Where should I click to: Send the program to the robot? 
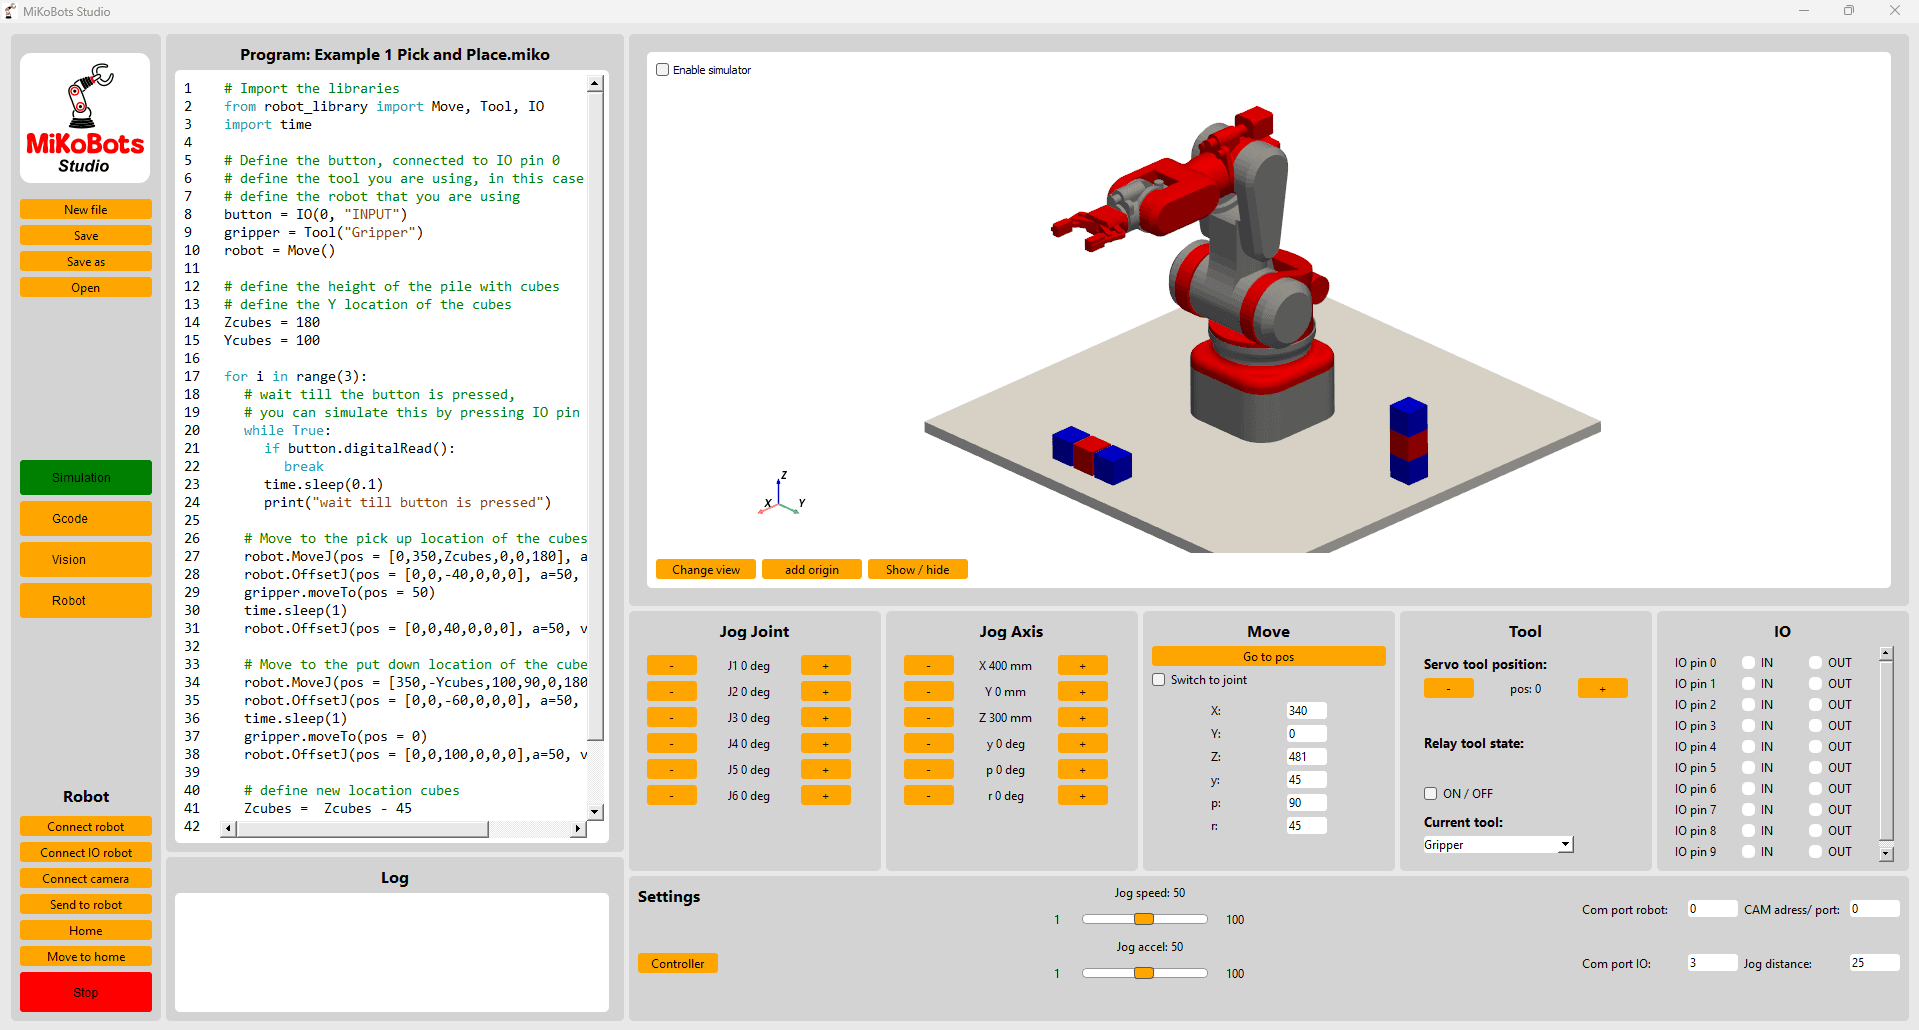pos(85,904)
